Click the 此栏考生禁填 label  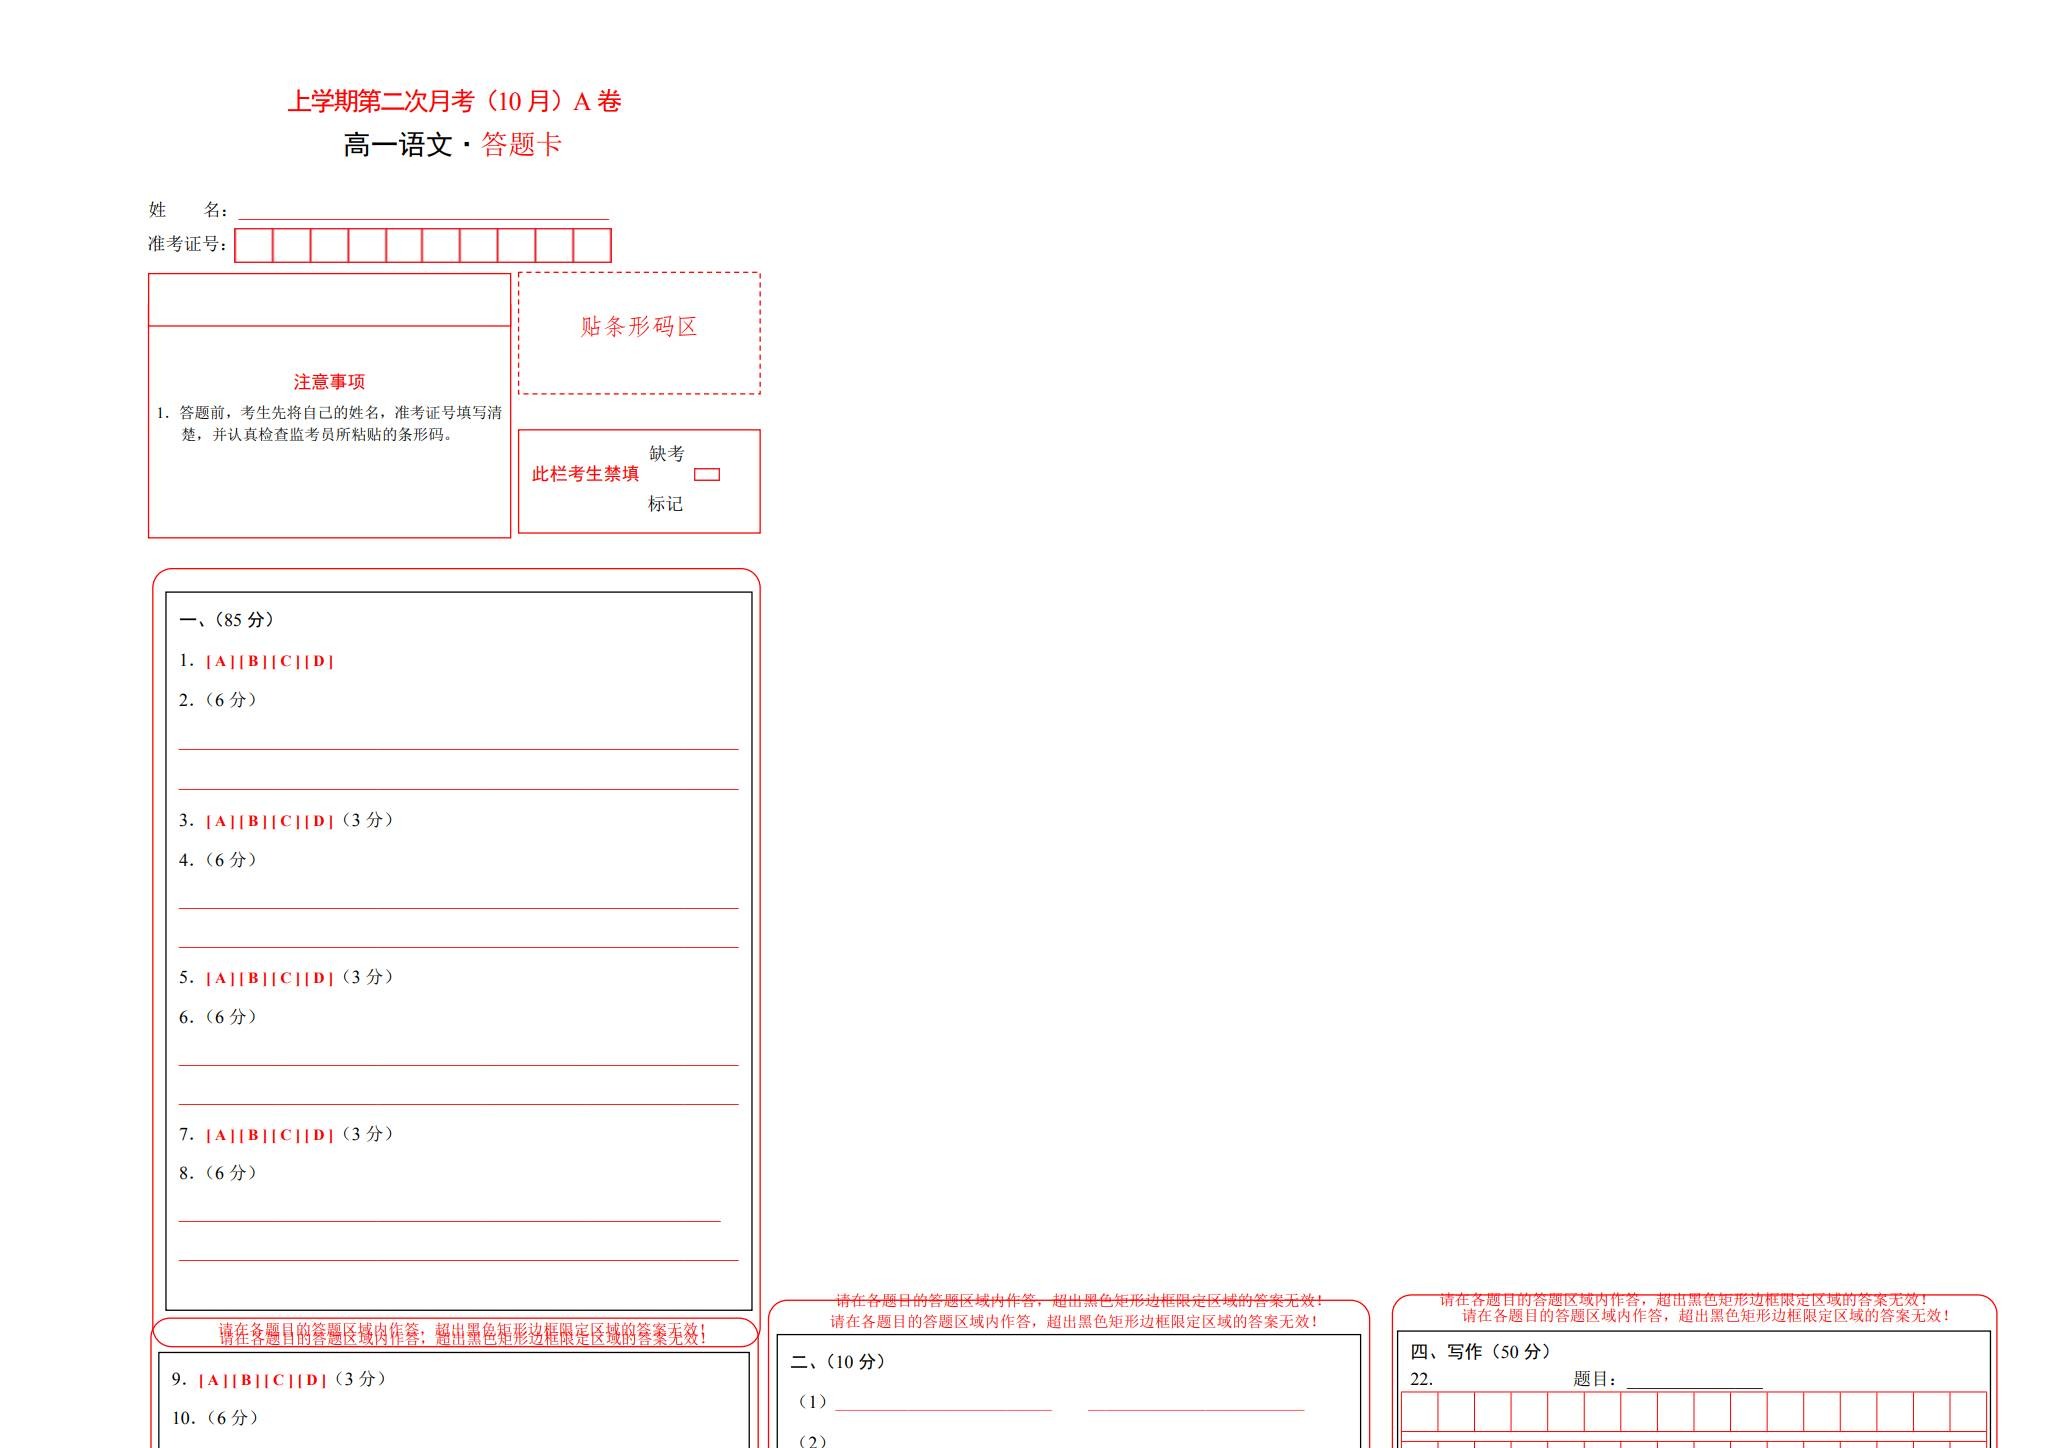[x=585, y=474]
